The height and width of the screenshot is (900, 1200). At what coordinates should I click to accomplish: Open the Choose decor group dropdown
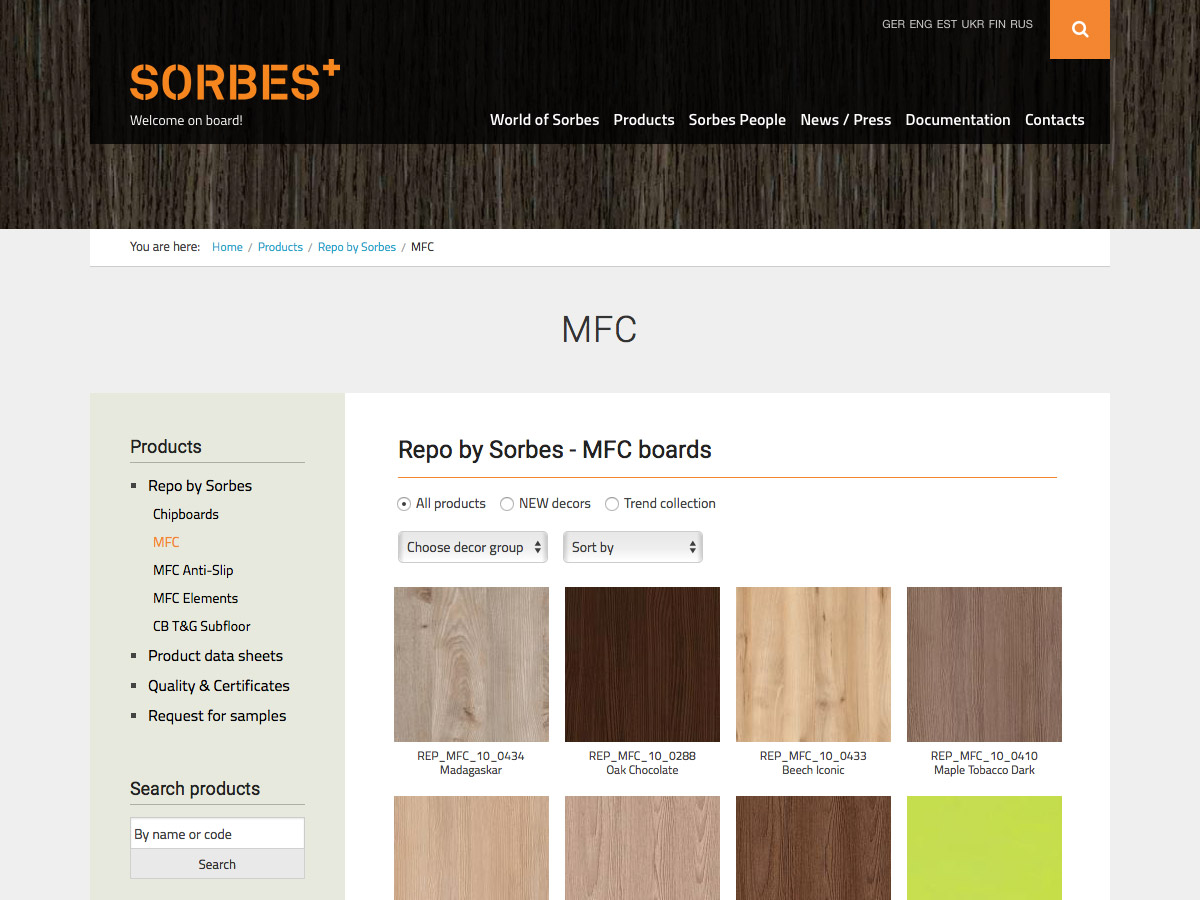click(x=473, y=547)
